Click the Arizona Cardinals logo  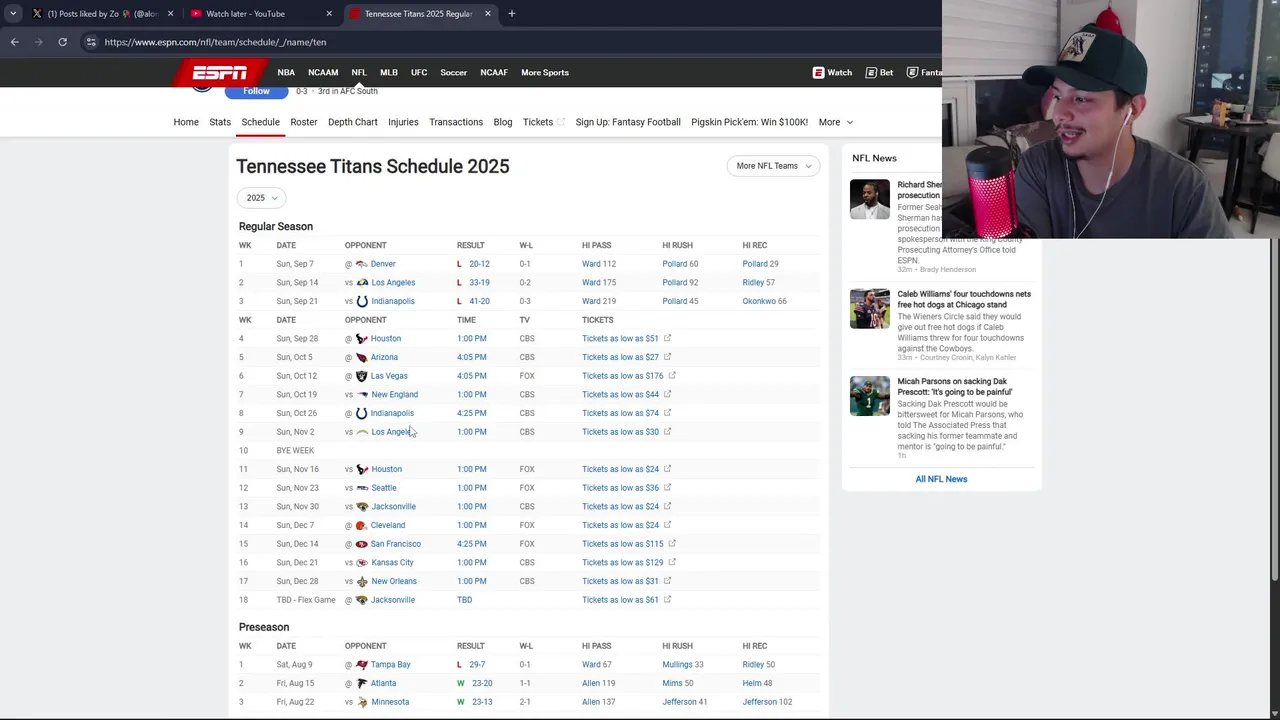tap(362, 357)
